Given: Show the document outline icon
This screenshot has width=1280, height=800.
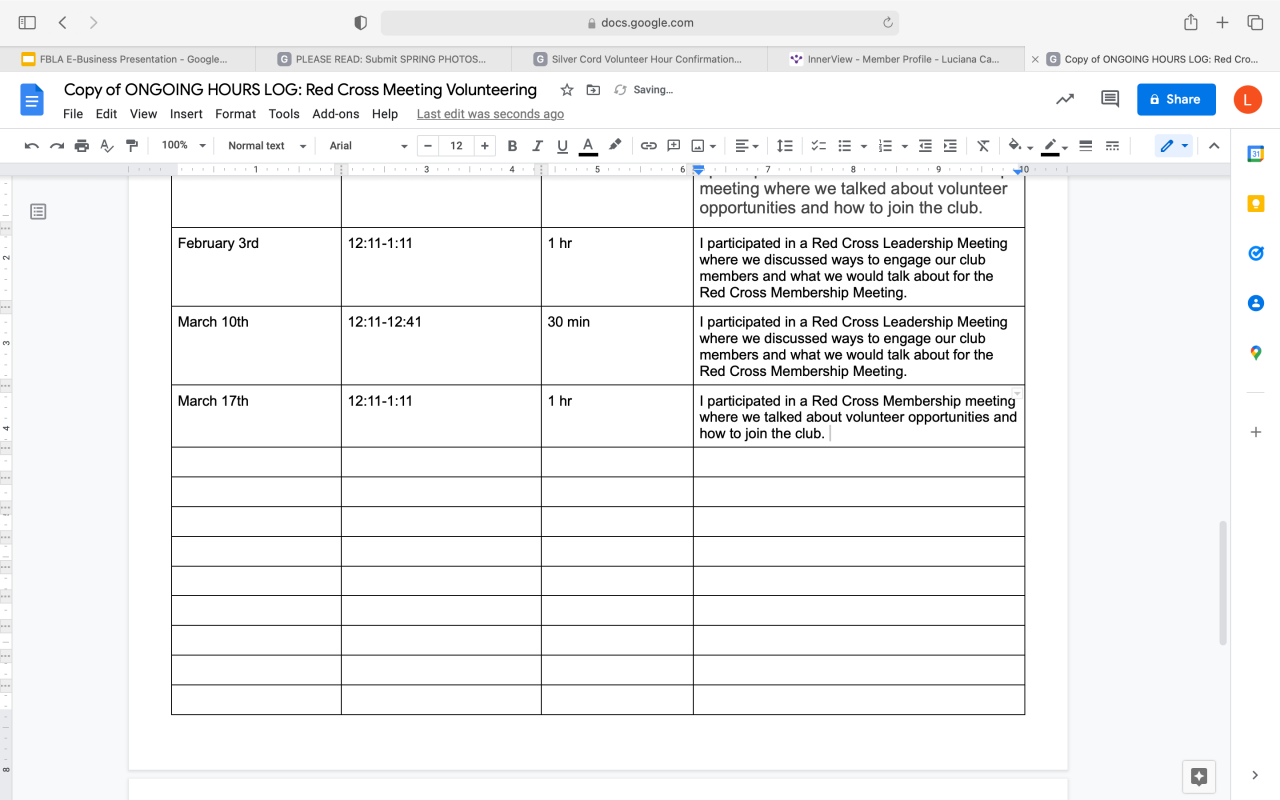Looking at the screenshot, I should [x=38, y=211].
